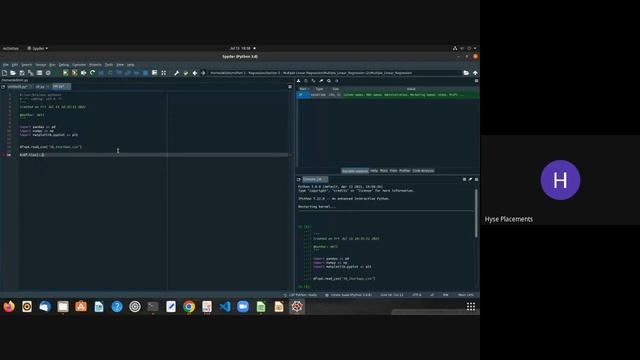The height and width of the screenshot is (360, 640).
Task: Go back to previous cursor position
Action: pyautogui.click(x=195, y=73)
